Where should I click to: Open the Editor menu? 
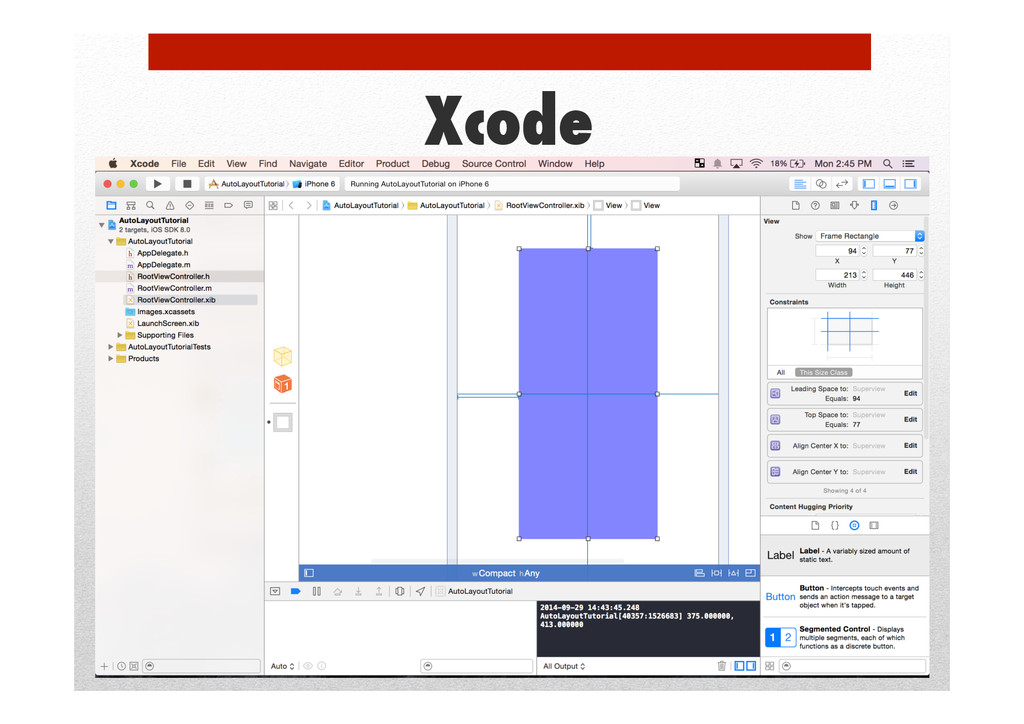click(x=351, y=164)
